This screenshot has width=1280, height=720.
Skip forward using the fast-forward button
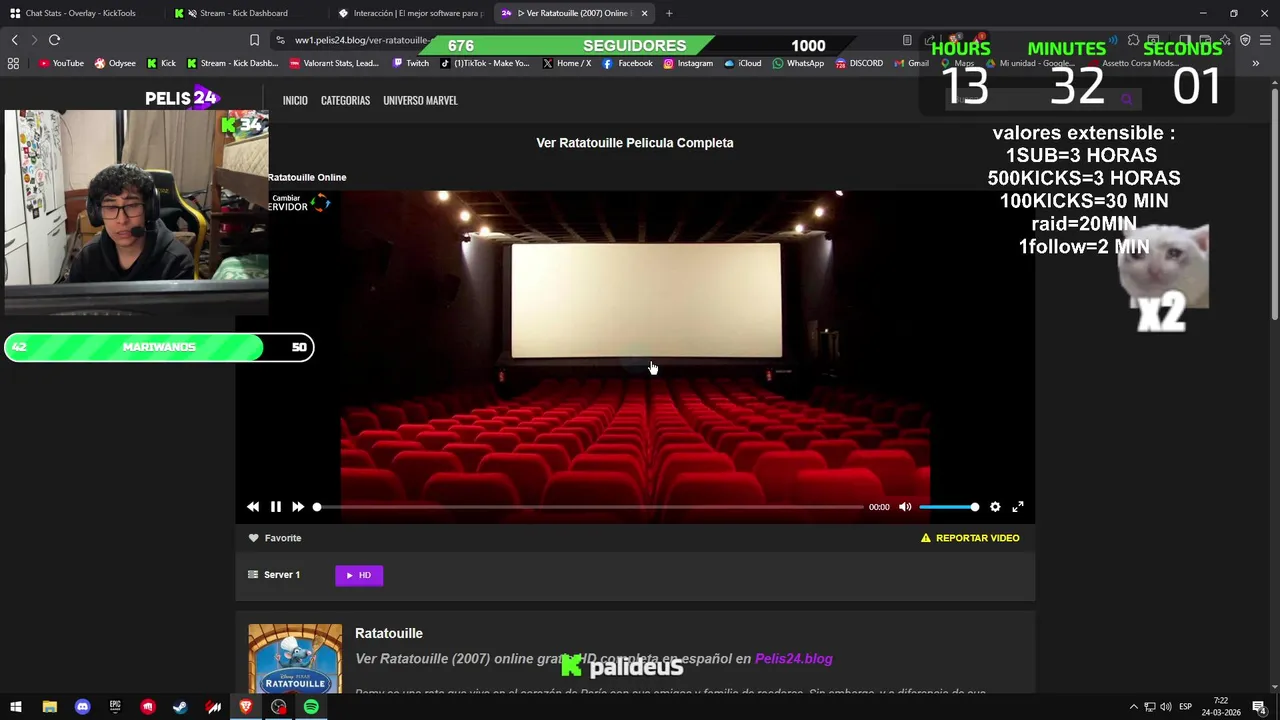coord(298,507)
